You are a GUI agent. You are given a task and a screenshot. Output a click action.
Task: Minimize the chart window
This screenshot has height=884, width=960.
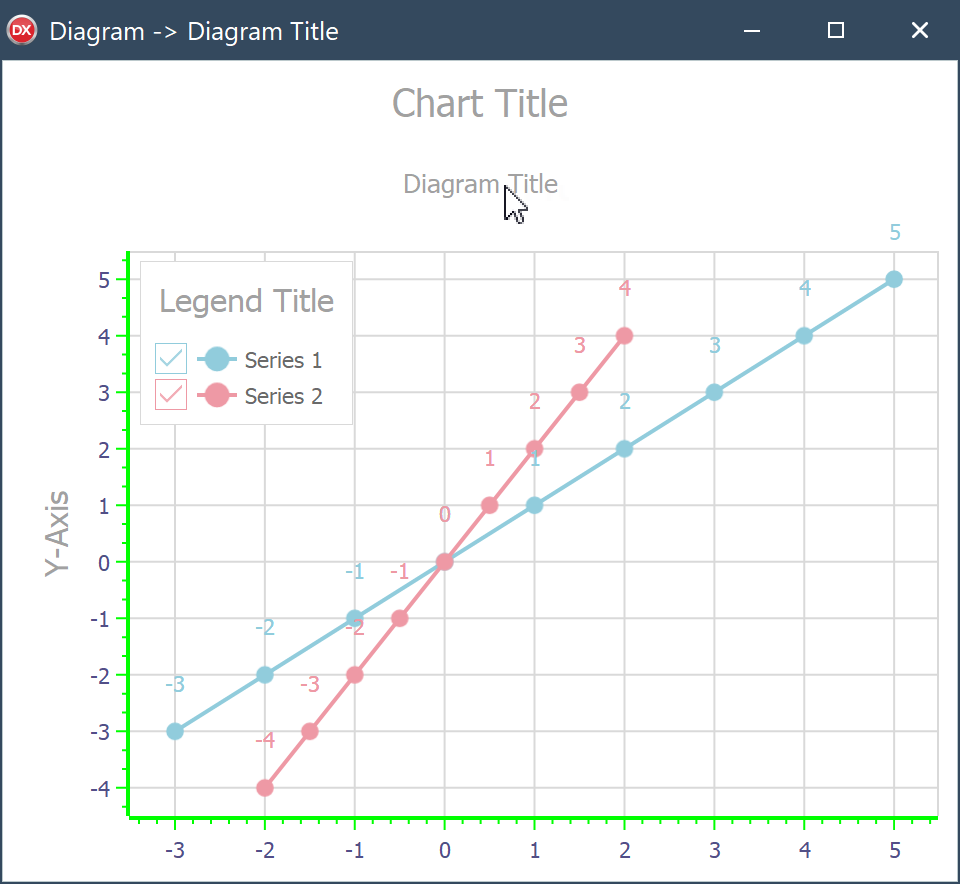pyautogui.click(x=752, y=31)
